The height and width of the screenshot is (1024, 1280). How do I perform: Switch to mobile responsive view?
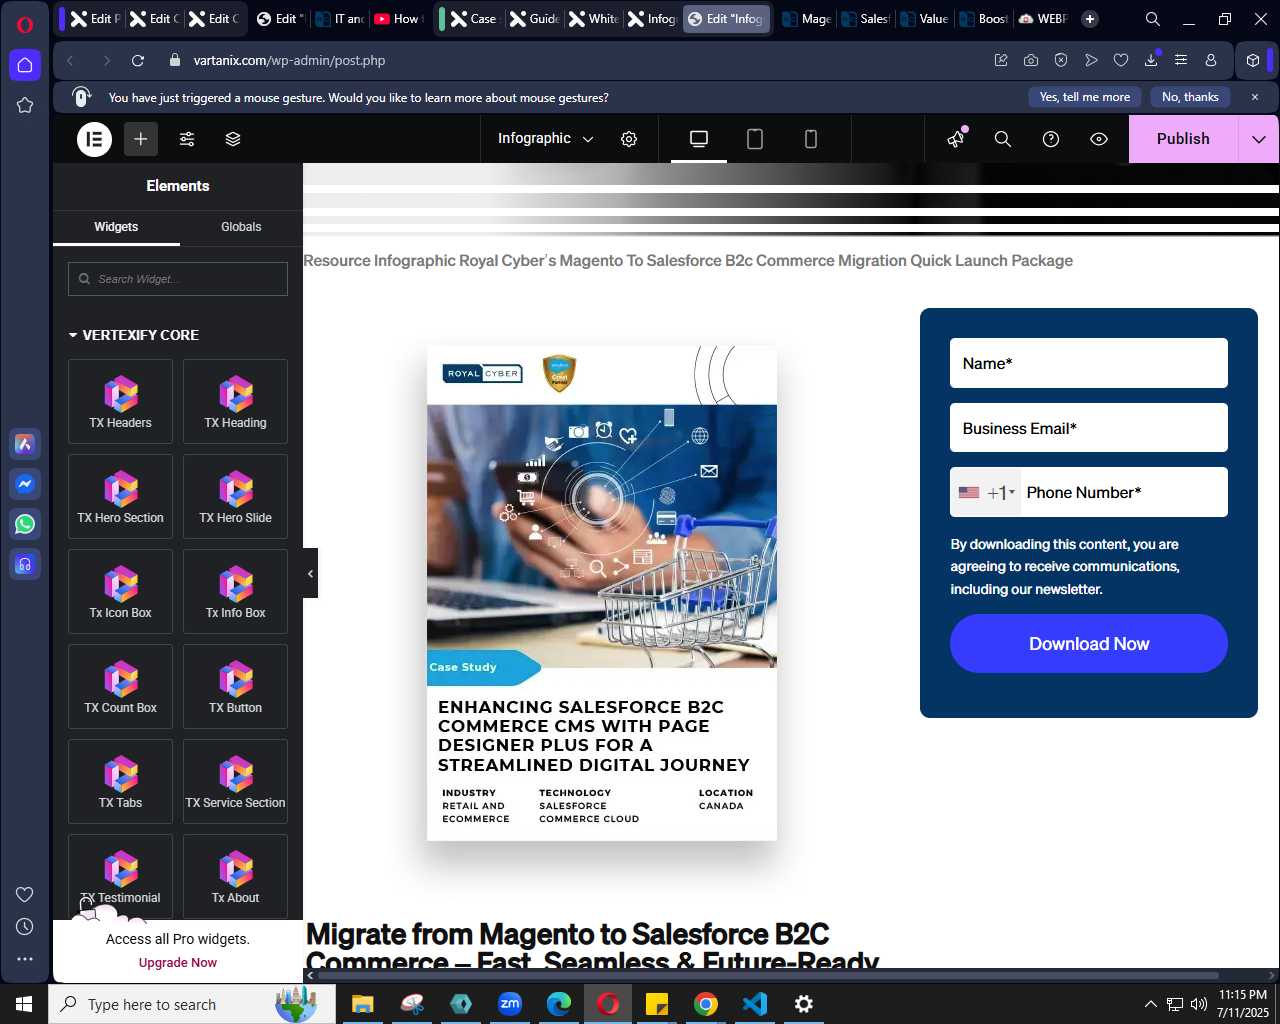pyautogui.click(x=811, y=139)
